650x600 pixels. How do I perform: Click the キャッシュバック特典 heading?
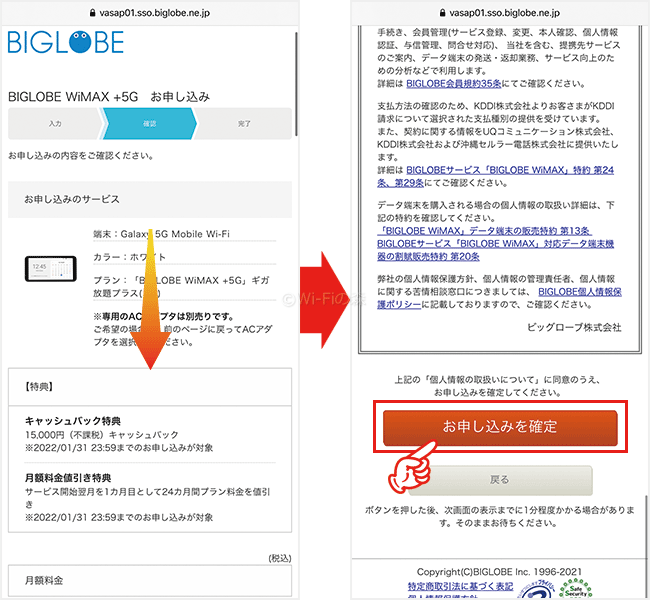pyautogui.click(x=73, y=421)
